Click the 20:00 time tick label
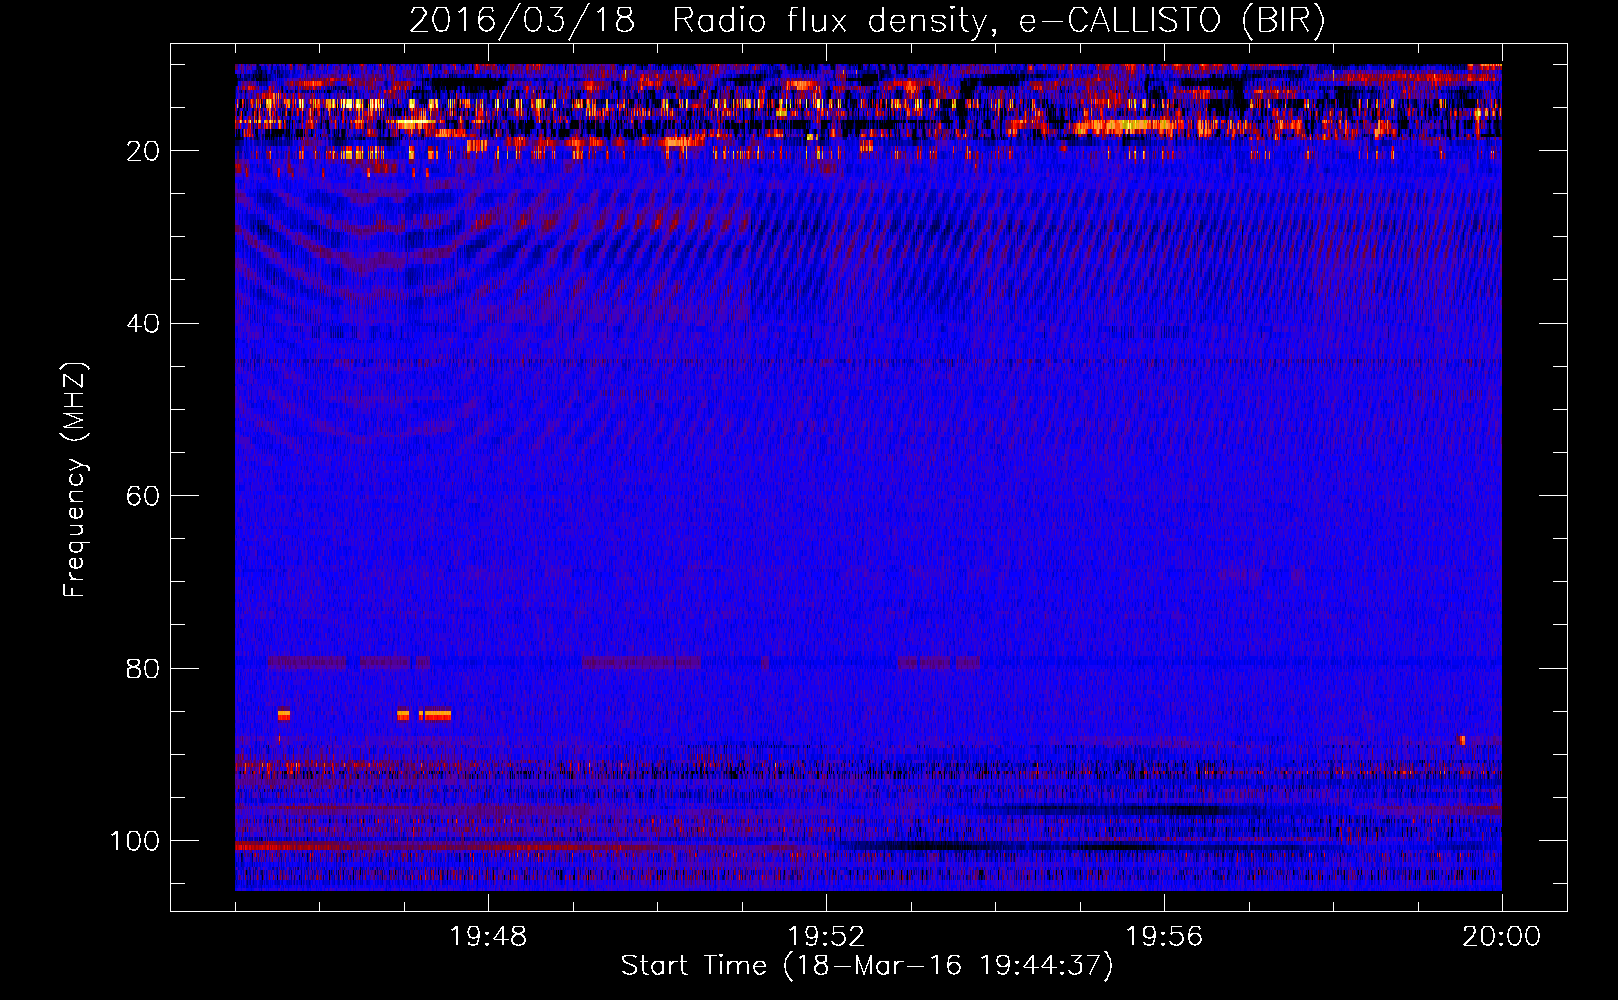The height and width of the screenshot is (1000, 1618). pos(1502,937)
